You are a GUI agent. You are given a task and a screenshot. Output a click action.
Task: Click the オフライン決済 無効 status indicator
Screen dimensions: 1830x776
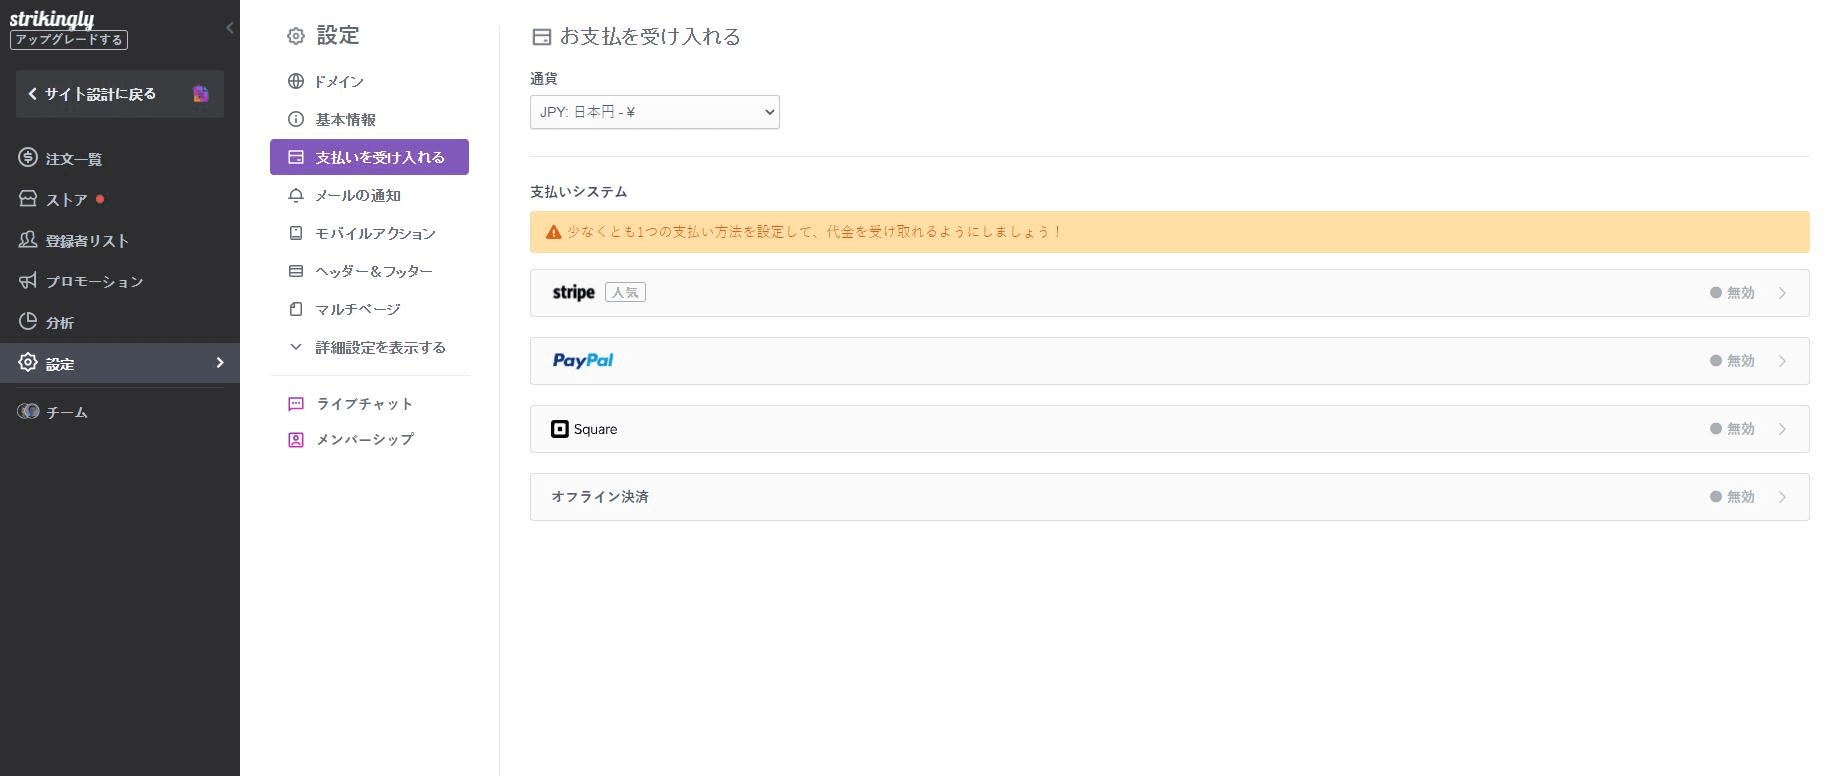coord(1732,497)
